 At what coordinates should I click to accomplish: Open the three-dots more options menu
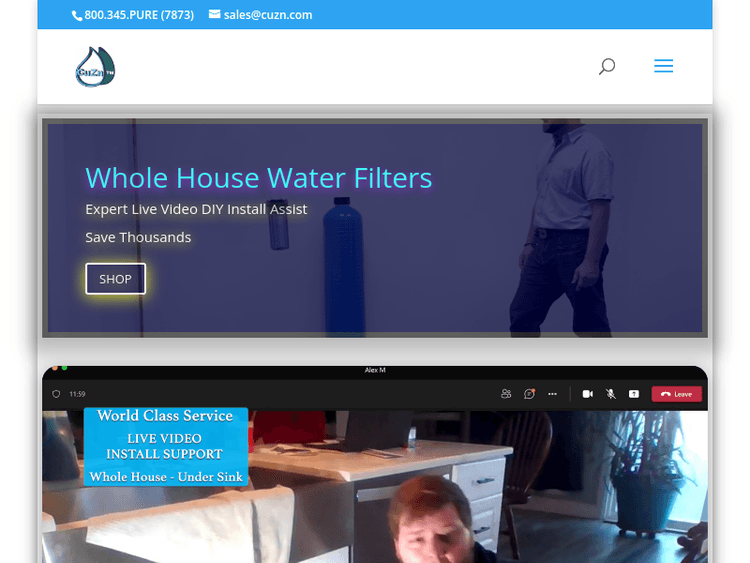click(552, 394)
